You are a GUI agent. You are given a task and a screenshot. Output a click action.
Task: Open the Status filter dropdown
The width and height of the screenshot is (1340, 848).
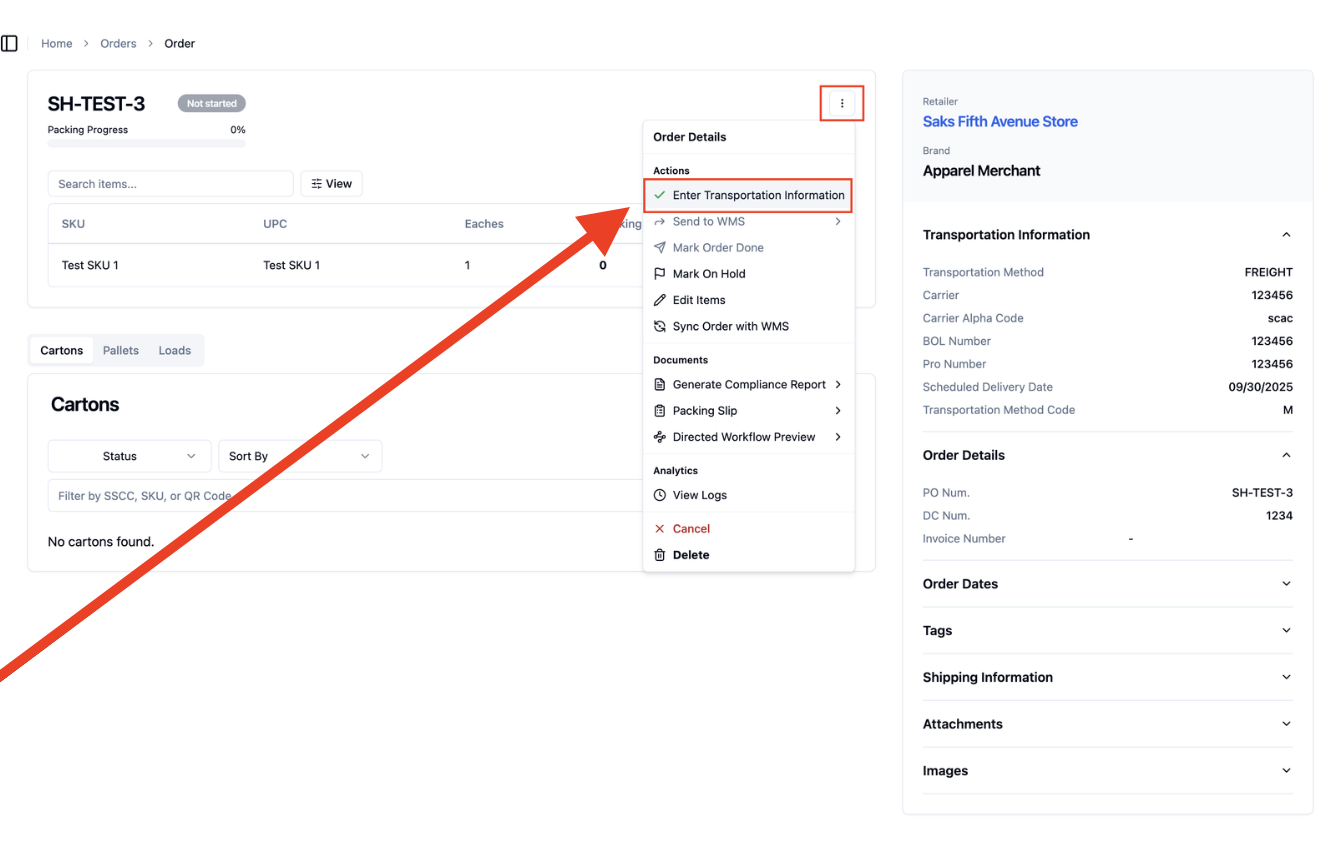tap(130, 456)
